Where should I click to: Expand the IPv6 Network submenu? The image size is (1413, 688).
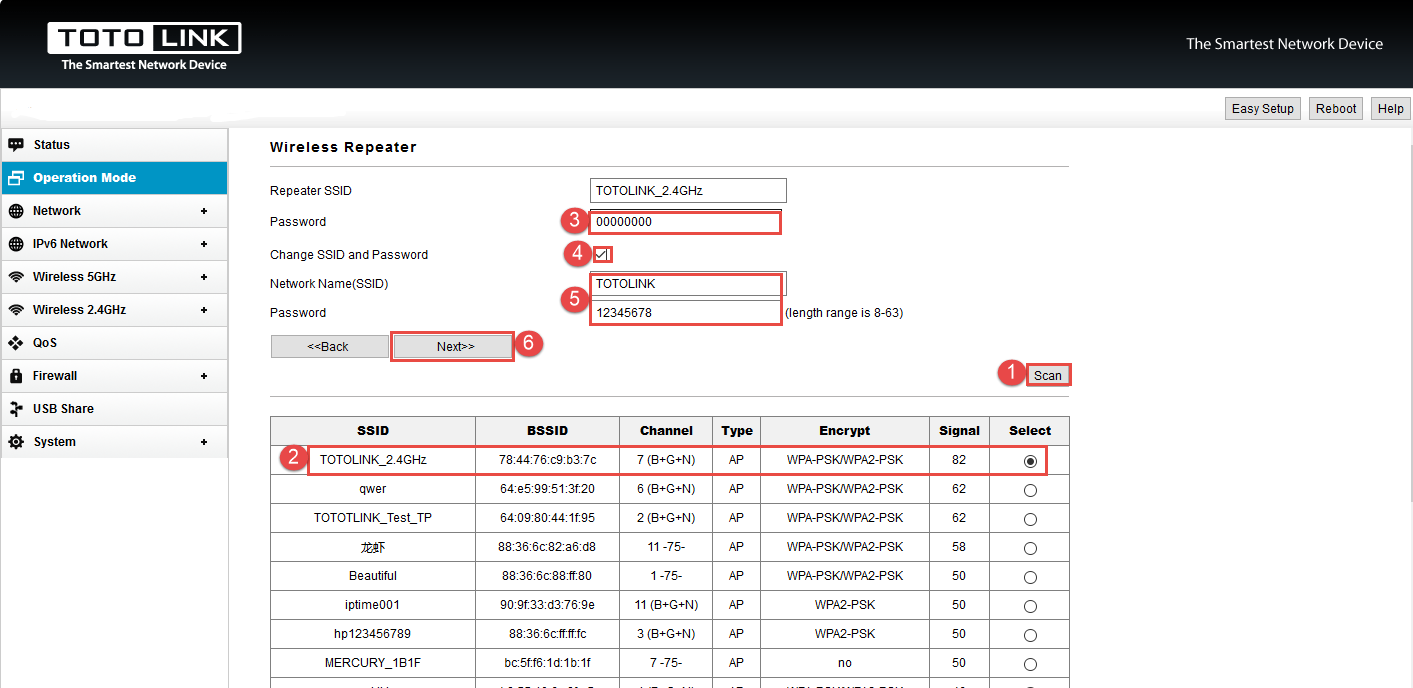pos(204,244)
